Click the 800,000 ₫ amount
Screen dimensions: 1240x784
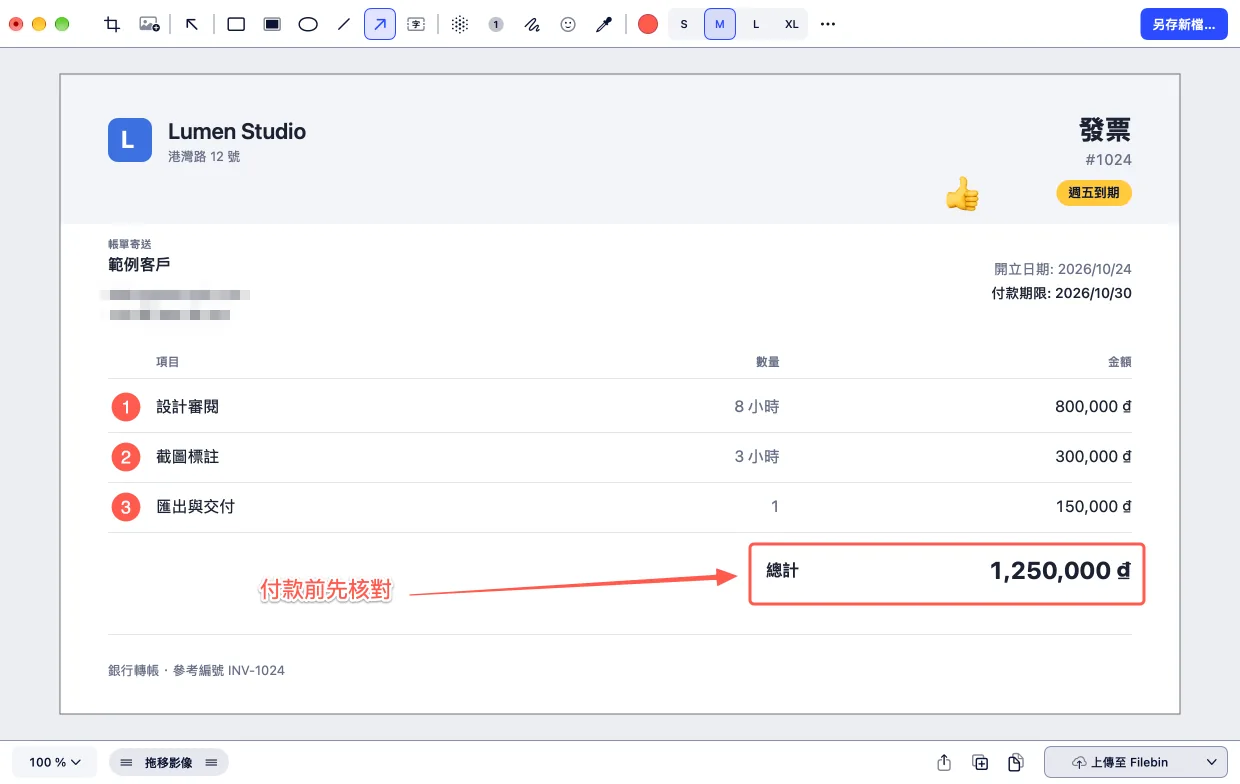tap(1093, 407)
